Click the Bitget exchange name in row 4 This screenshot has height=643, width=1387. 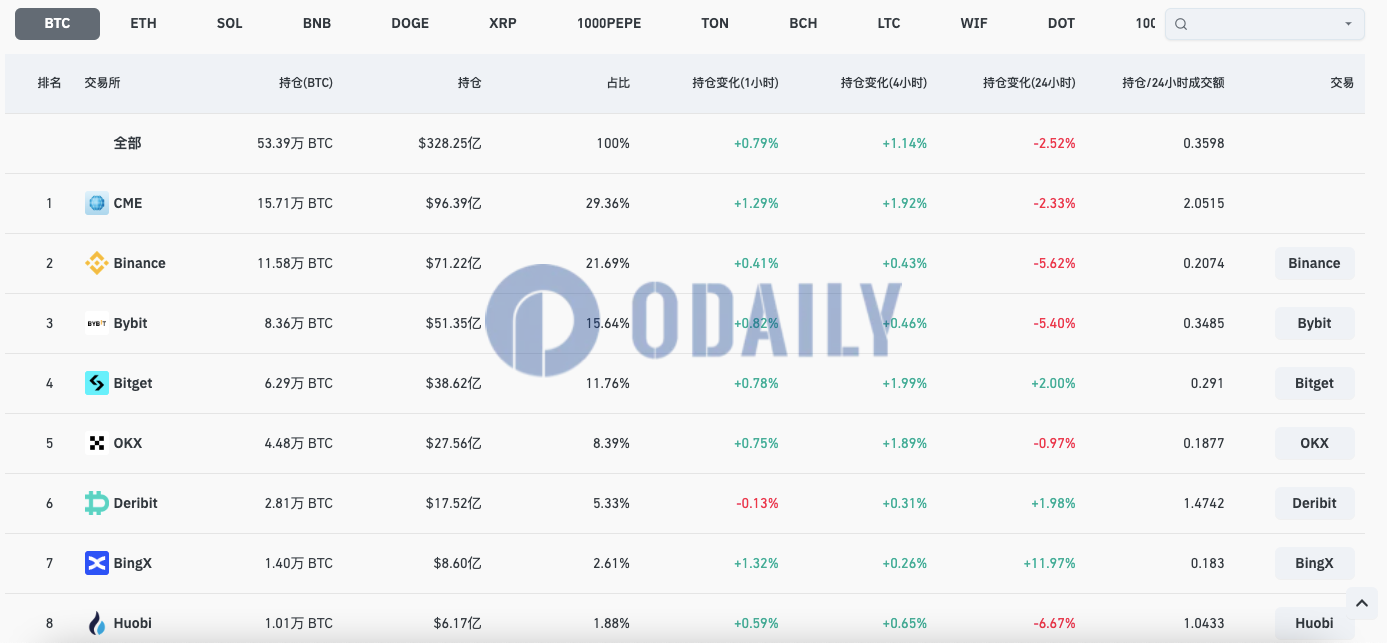pyautogui.click(x=133, y=383)
